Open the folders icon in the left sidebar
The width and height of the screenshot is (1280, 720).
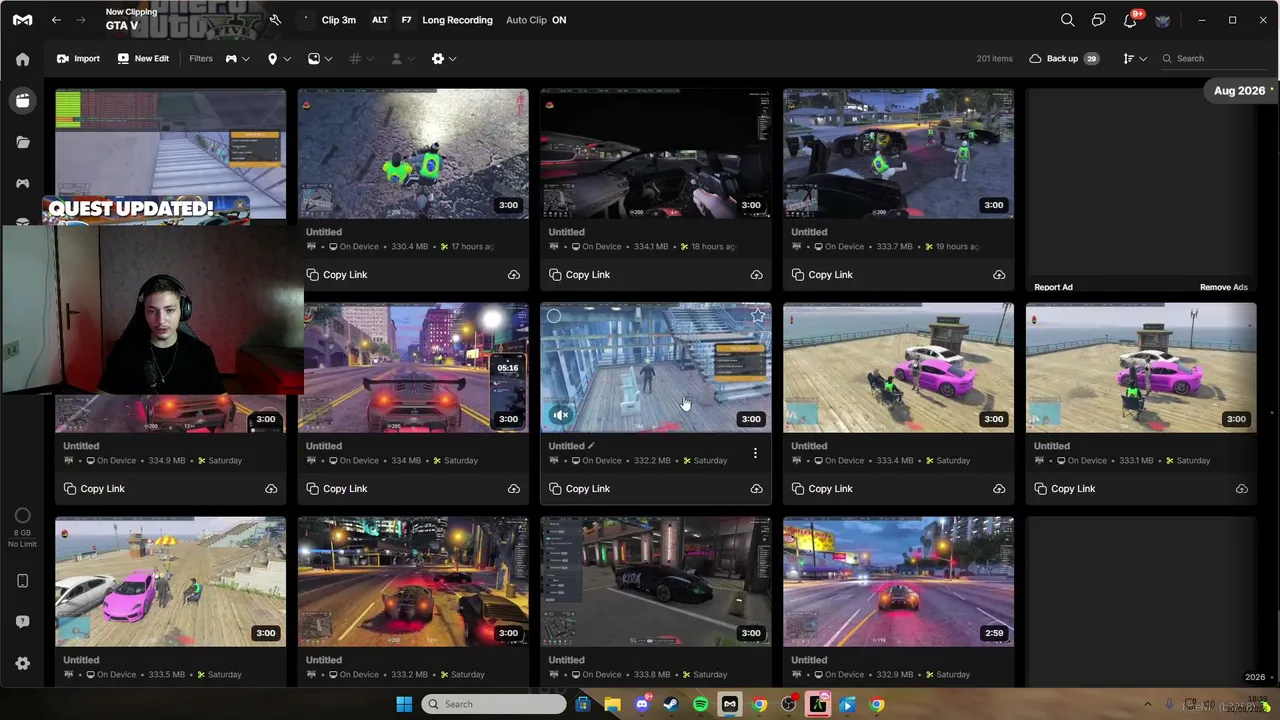(x=23, y=142)
